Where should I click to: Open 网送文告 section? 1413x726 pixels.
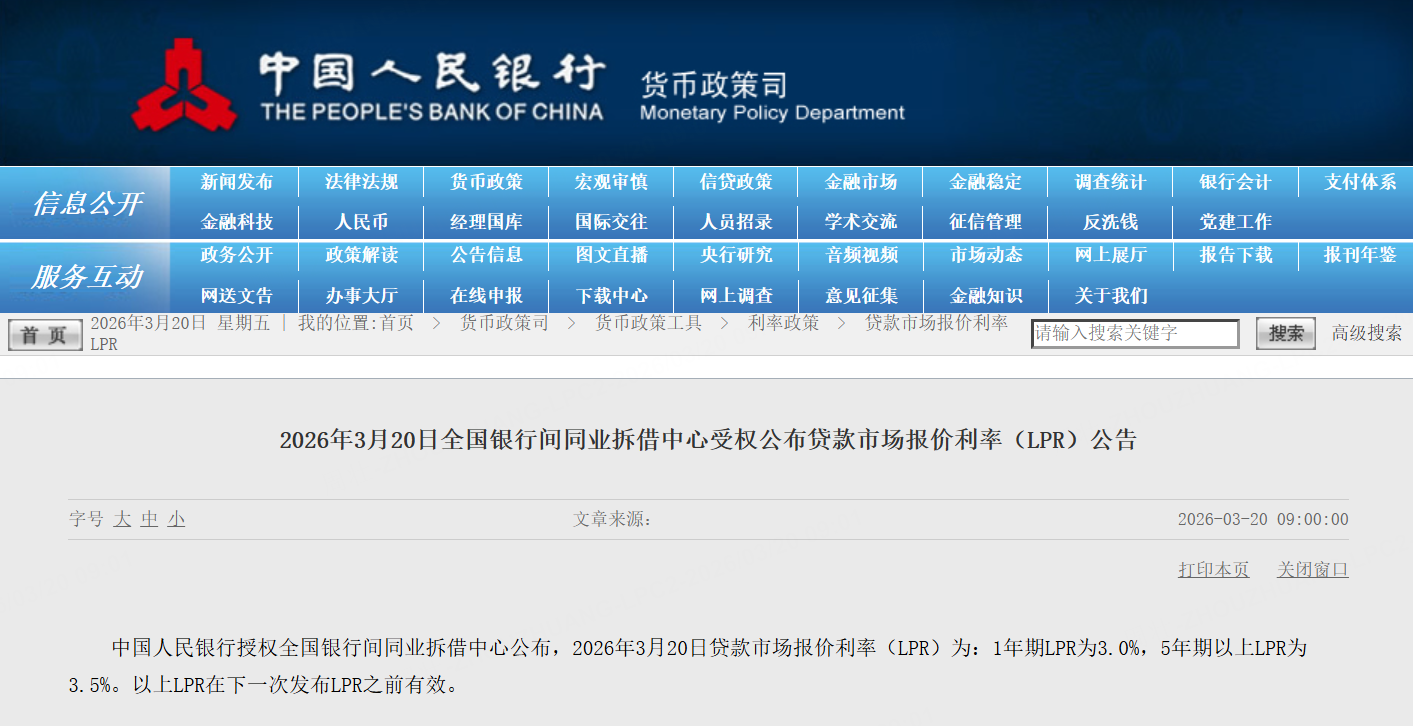tap(236, 296)
